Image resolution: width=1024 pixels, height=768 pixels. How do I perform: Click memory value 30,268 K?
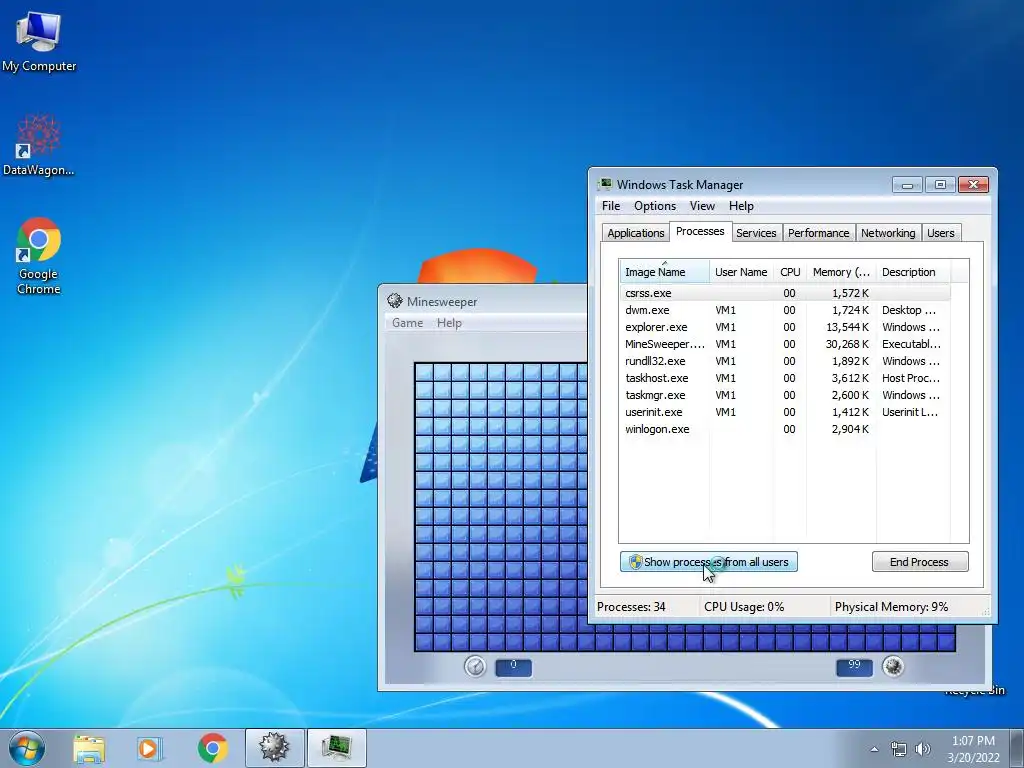pyautogui.click(x=847, y=344)
